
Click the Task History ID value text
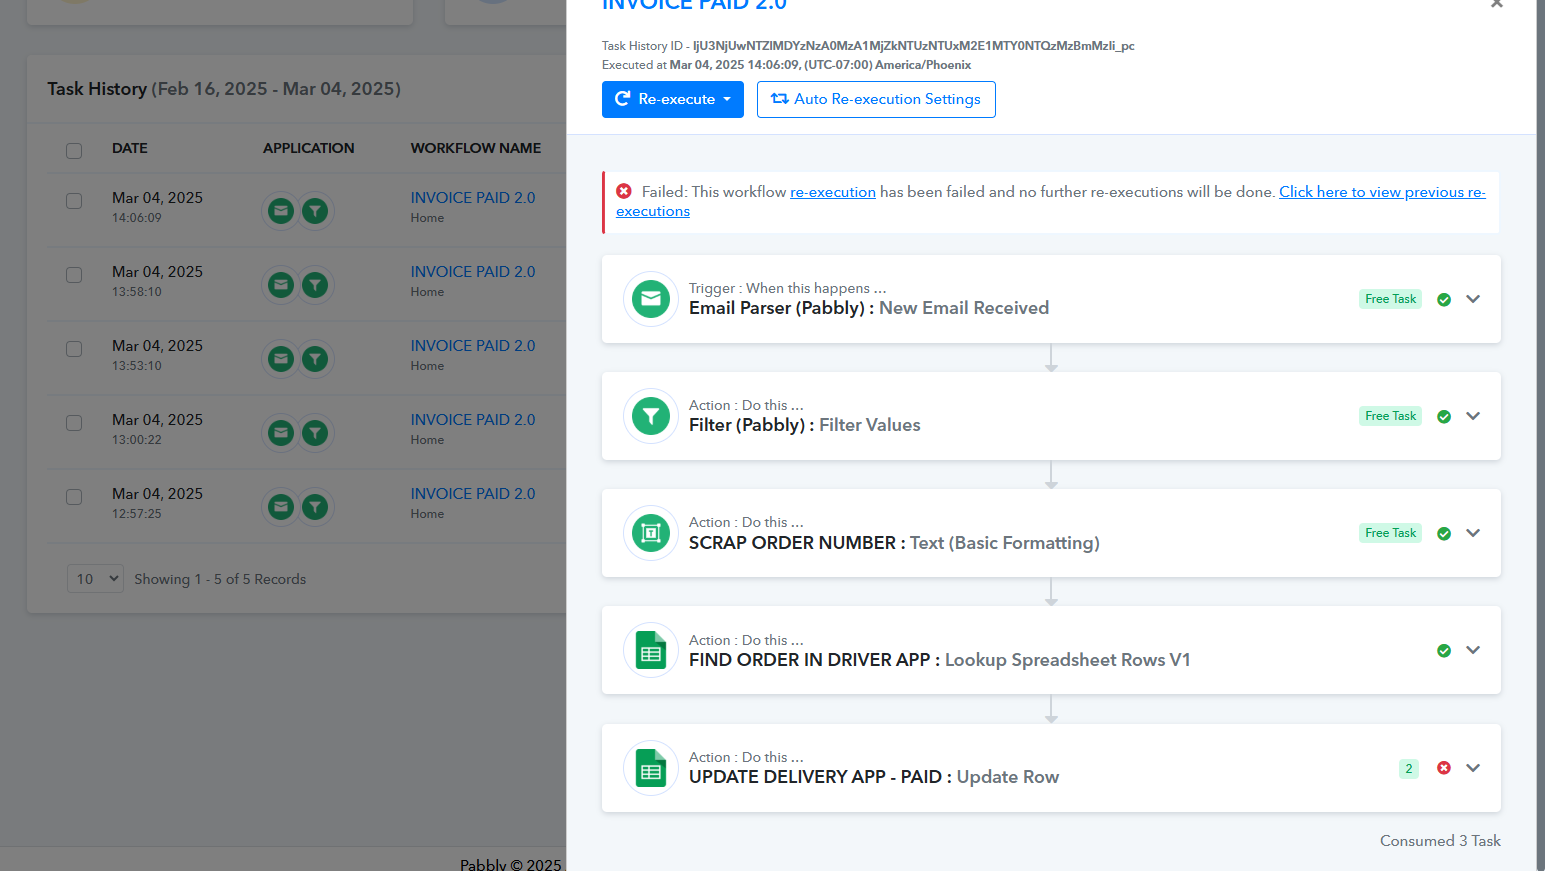(x=914, y=46)
